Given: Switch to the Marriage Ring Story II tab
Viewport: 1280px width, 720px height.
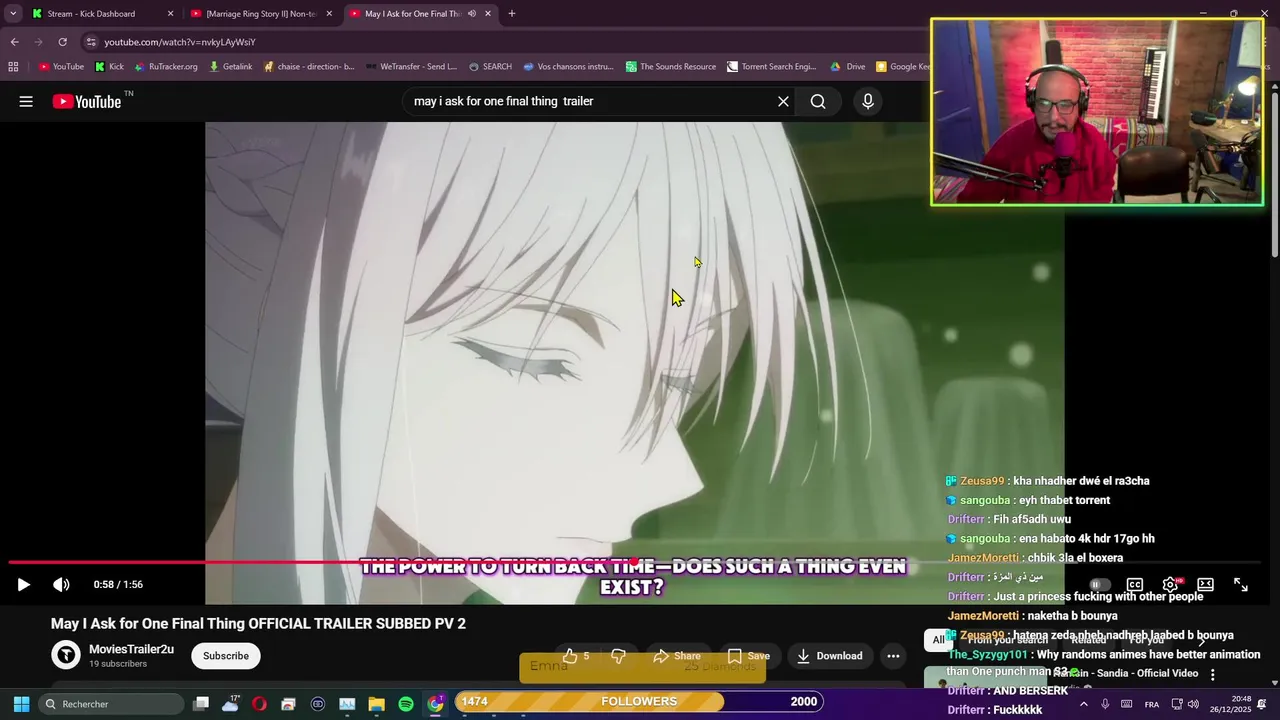Looking at the screenshot, I should (x=261, y=14).
